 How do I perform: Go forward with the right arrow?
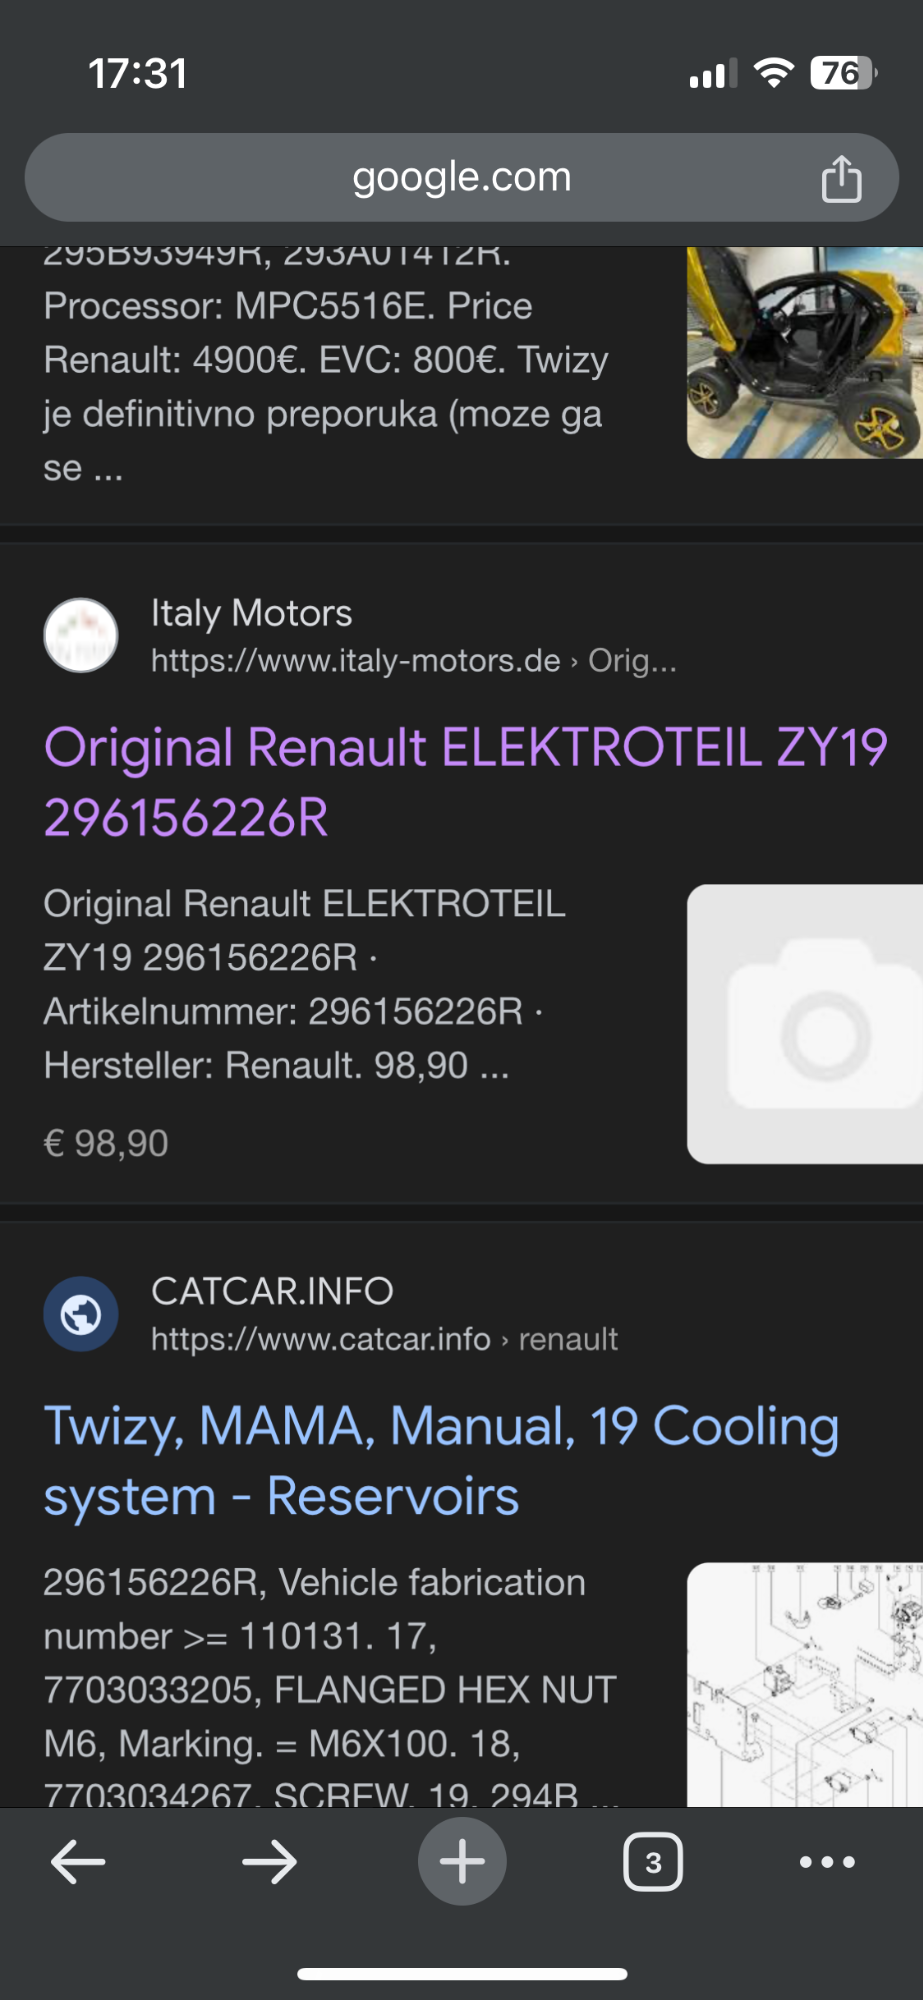(269, 1862)
